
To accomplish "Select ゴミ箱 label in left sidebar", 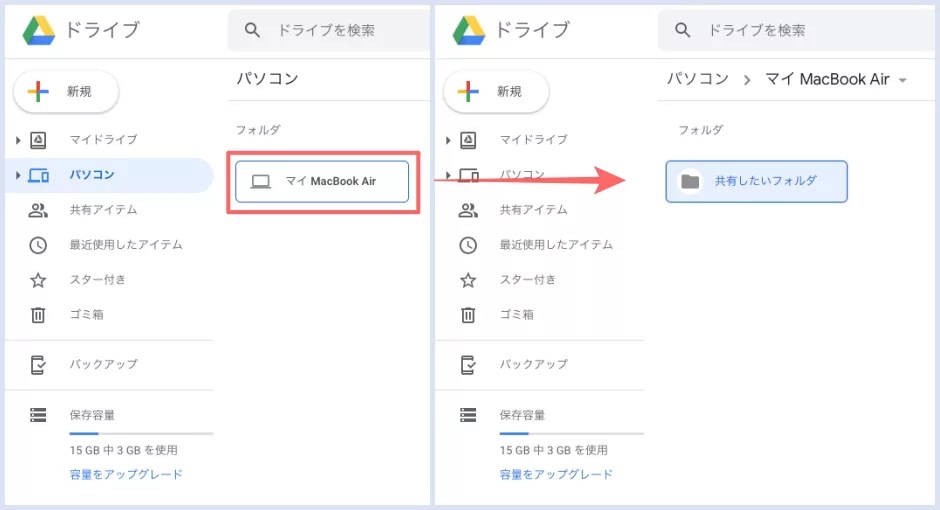I will tap(87, 314).
